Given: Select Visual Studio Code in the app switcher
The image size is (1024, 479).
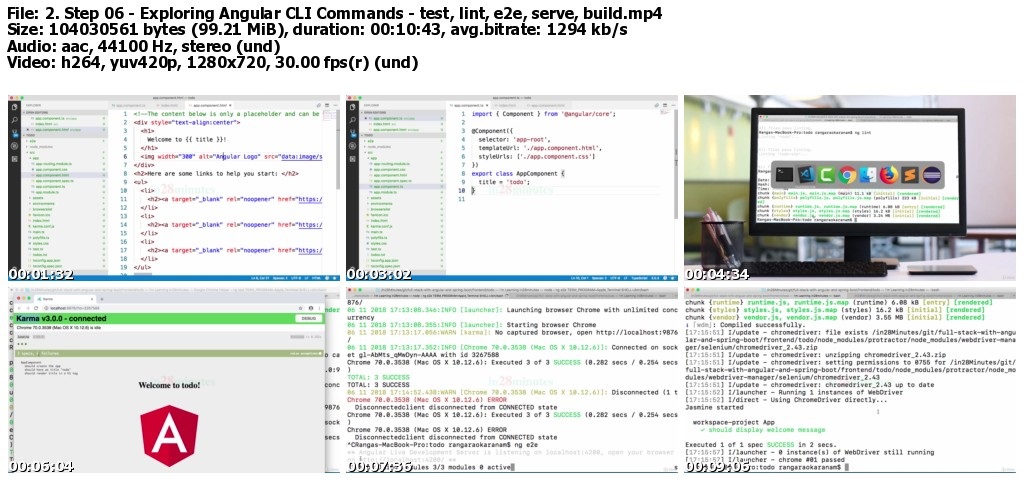Looking at the screenshot, I should click(805, 174).
